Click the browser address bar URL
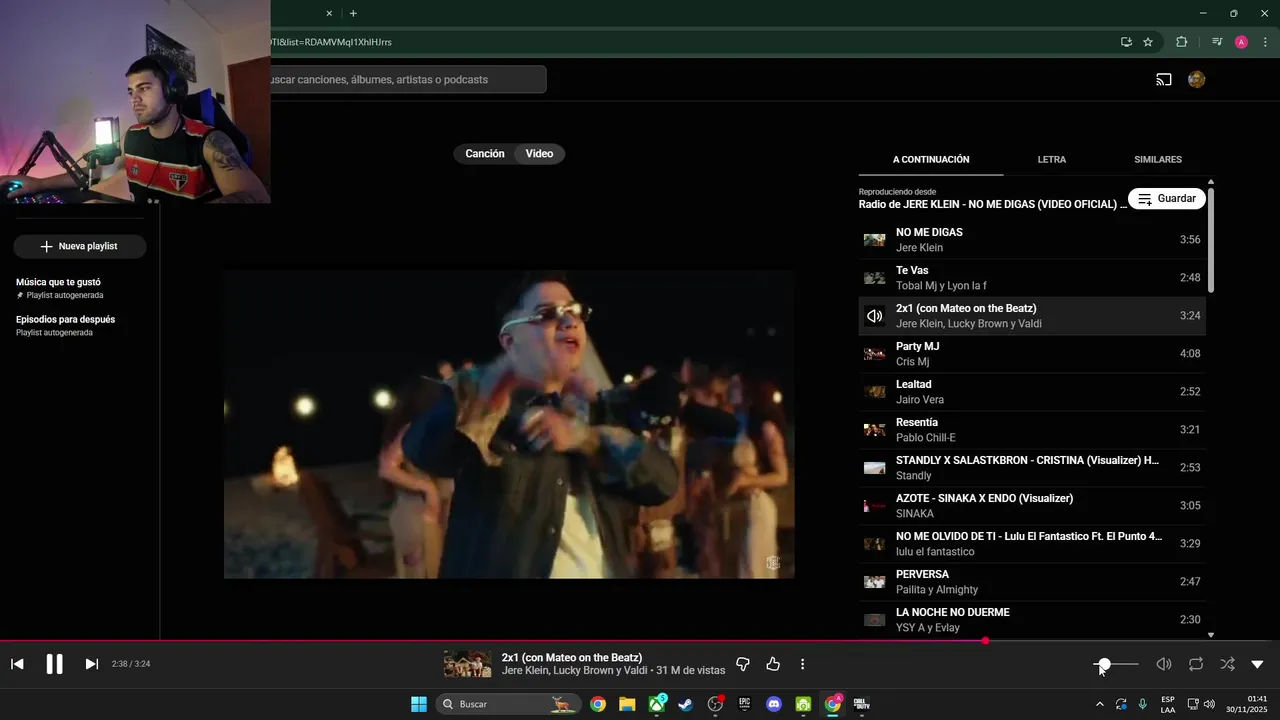Viewport: 1280px width, 720px height. coord(332,42)
